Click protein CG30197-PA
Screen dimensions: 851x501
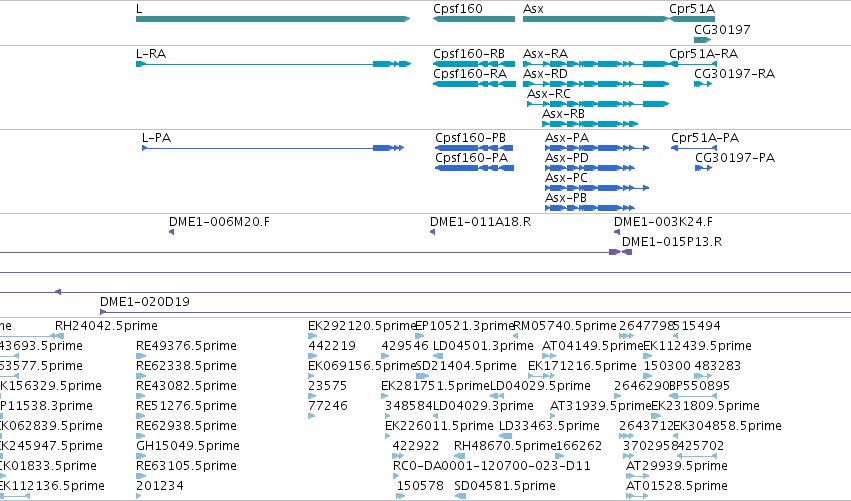pyautogui.click(x=703, y=168)
